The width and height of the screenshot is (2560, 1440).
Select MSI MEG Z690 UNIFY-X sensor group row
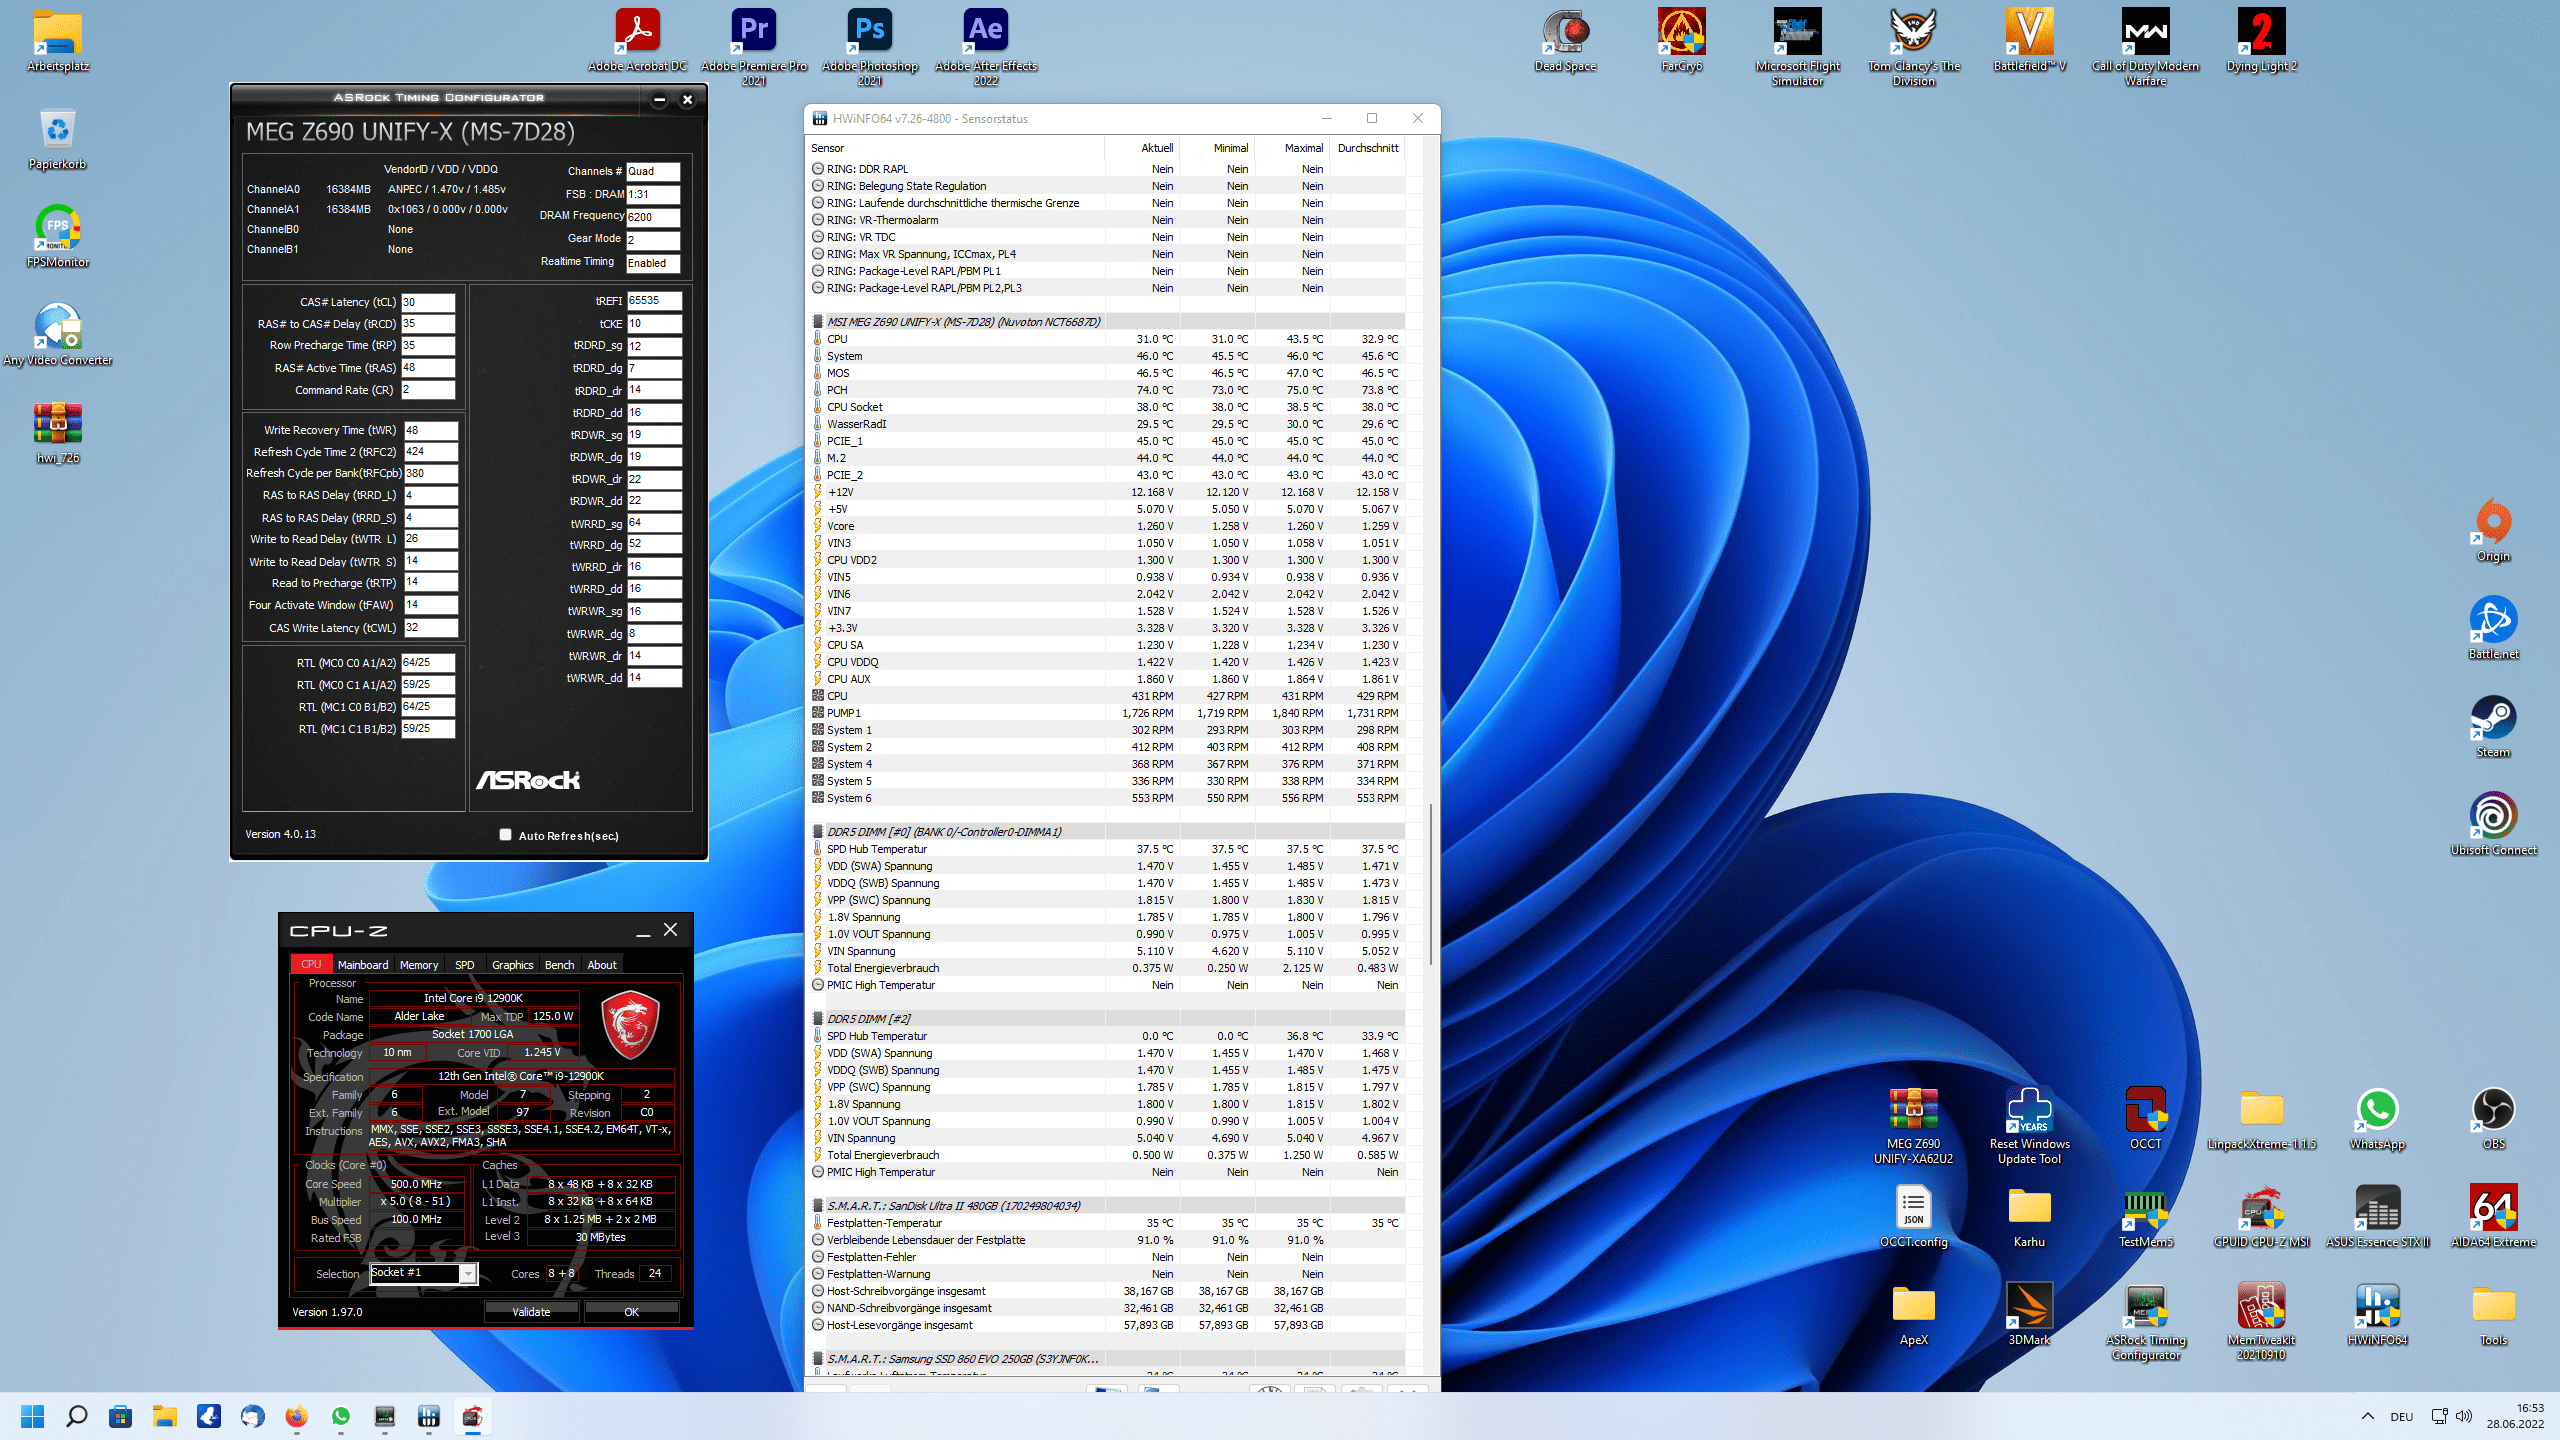pos(1106,322)
